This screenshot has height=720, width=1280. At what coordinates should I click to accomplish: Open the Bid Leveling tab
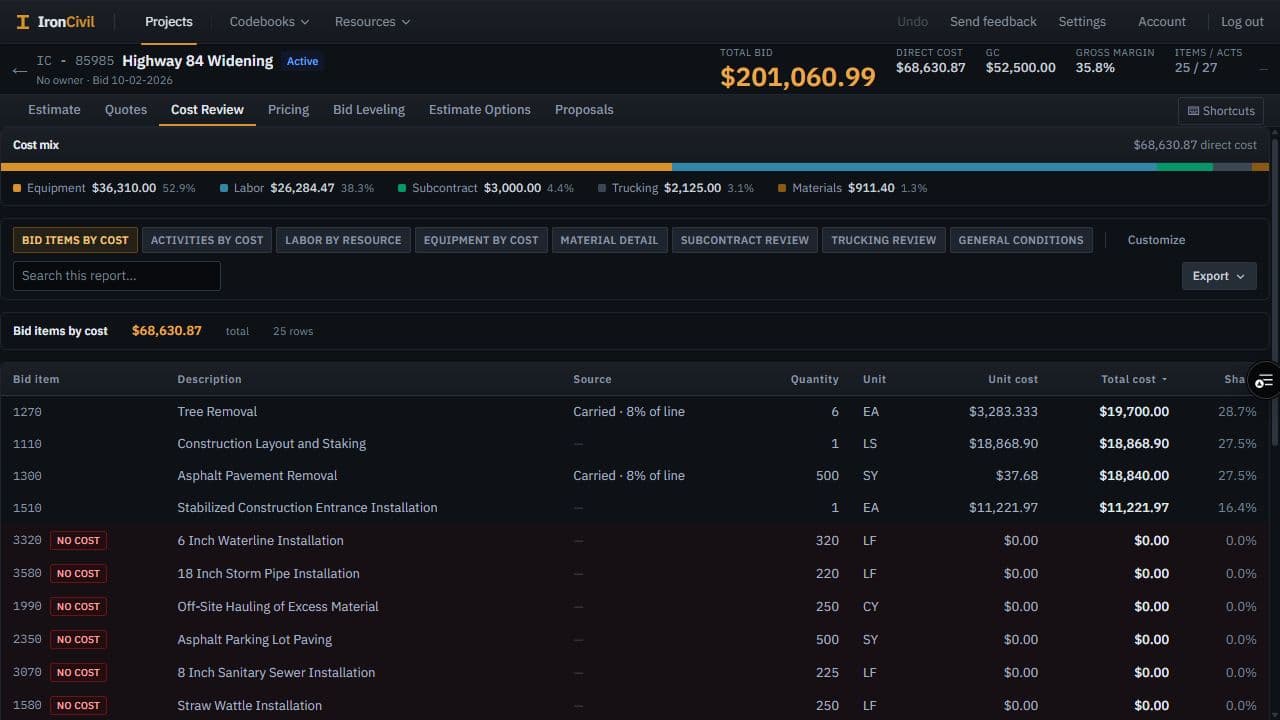point(369,110)
